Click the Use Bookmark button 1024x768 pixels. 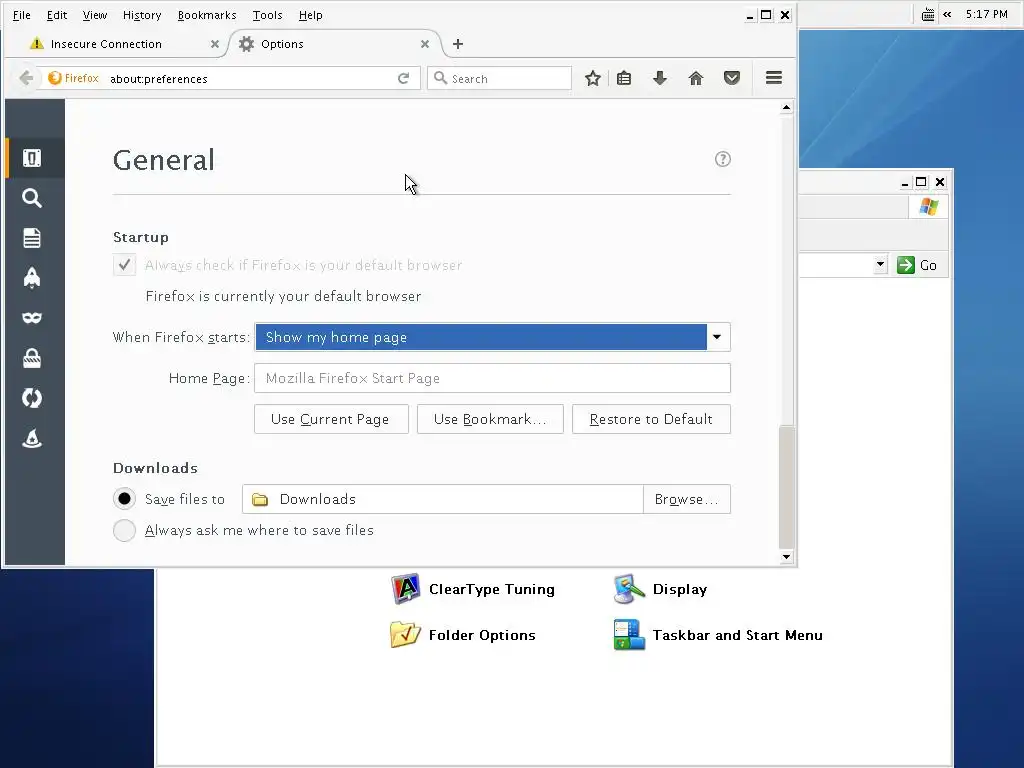coord(490,419)
